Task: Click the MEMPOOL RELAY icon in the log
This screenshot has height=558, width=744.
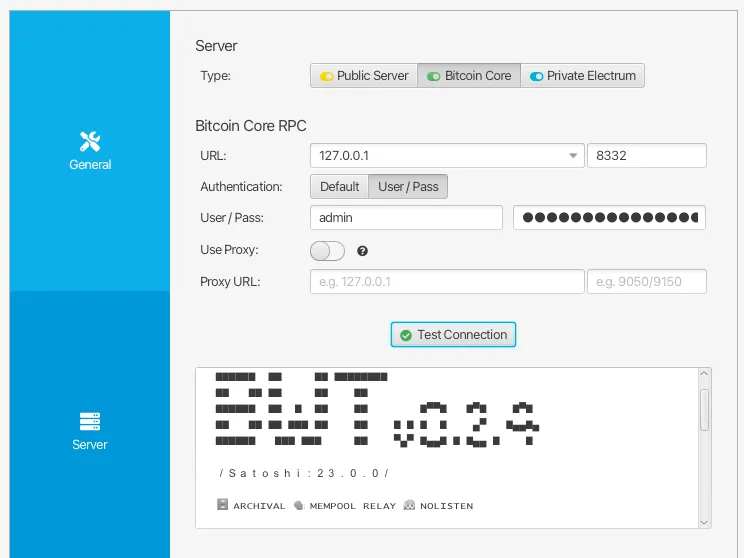Action: click(x=298, y=505)
